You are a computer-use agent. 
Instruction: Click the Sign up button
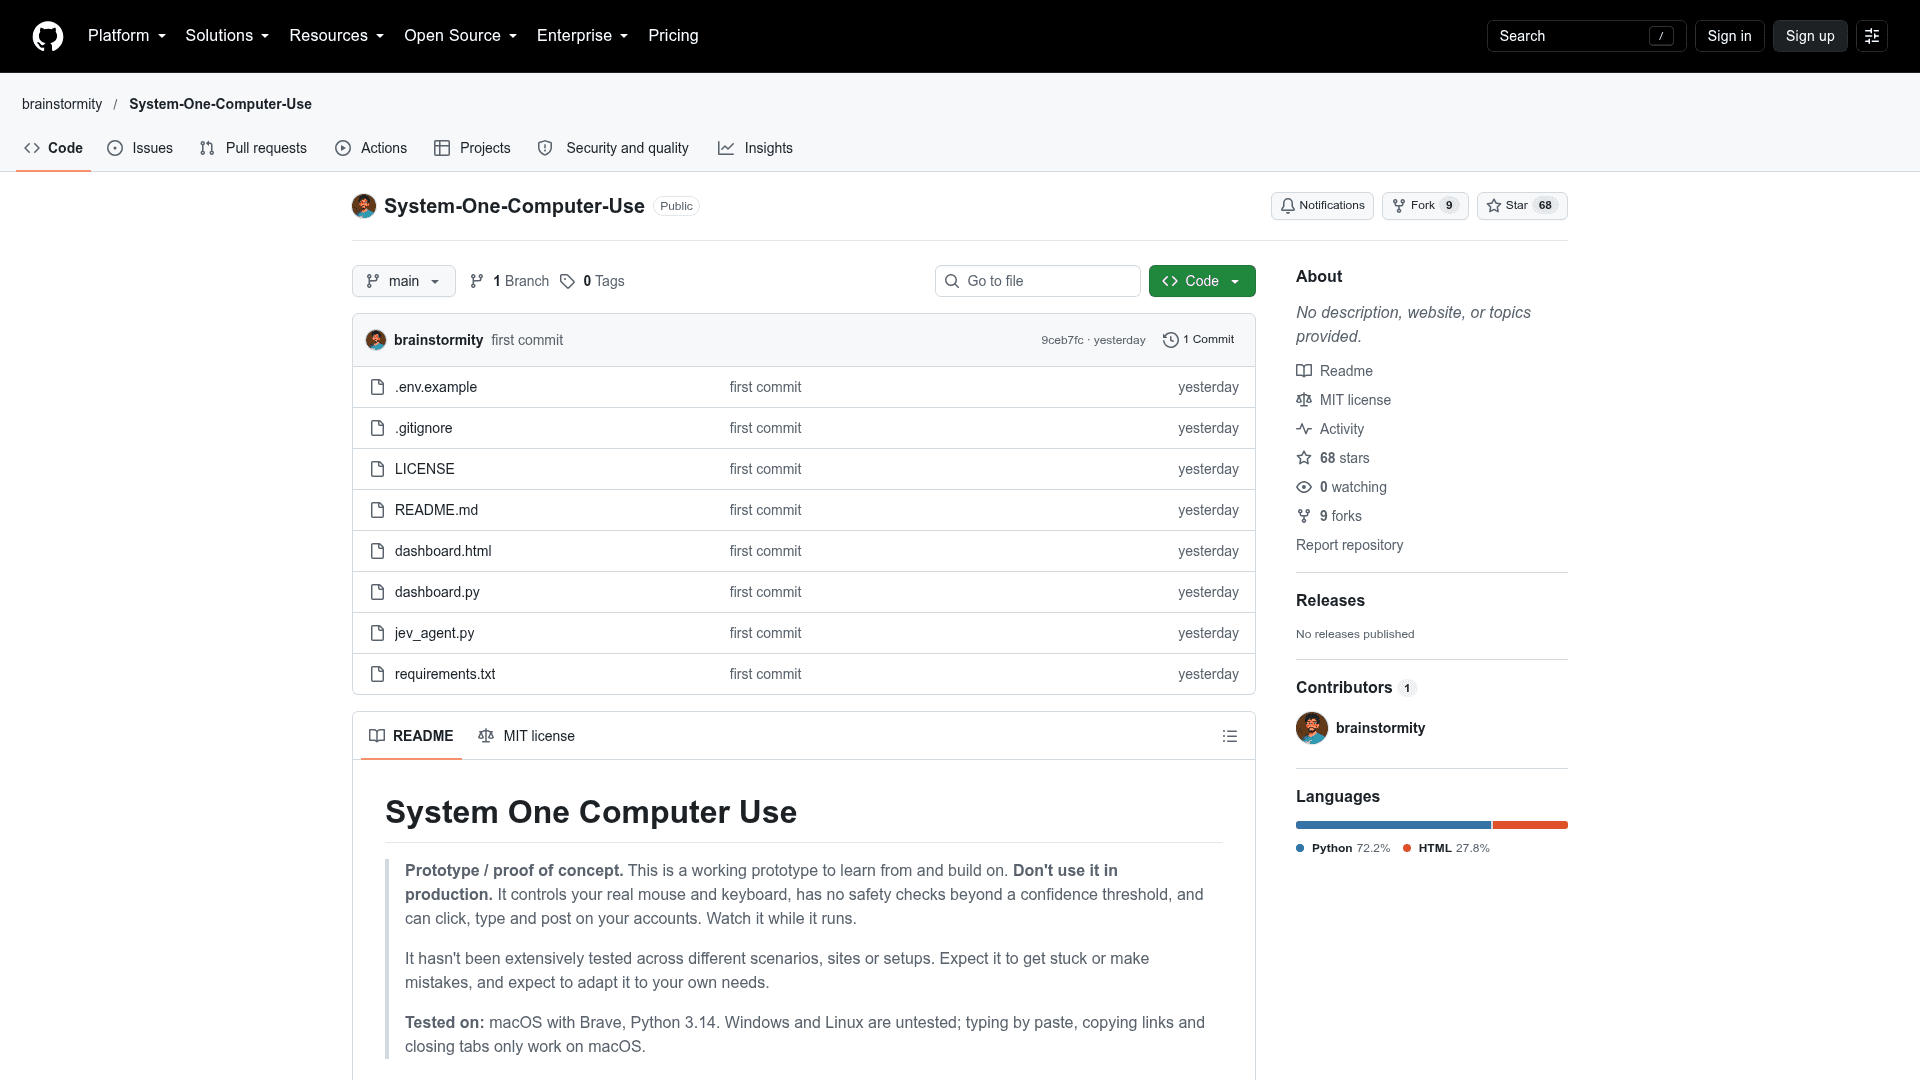[x=1810, y=36]
